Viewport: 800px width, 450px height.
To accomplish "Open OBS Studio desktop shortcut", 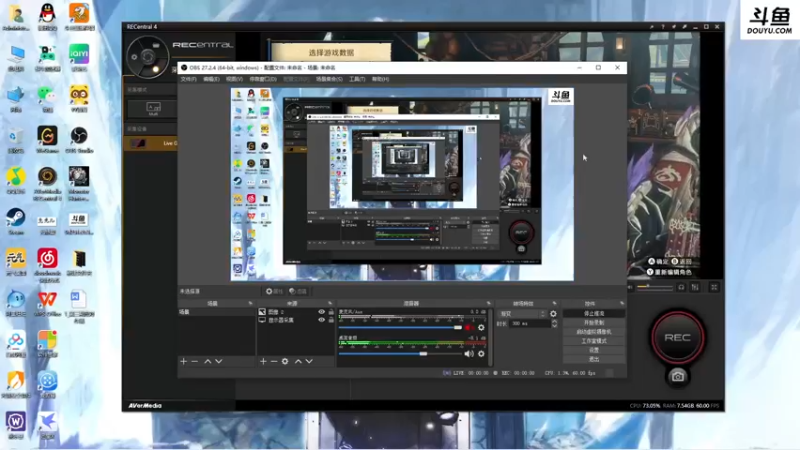I will (x=79, y=139).
